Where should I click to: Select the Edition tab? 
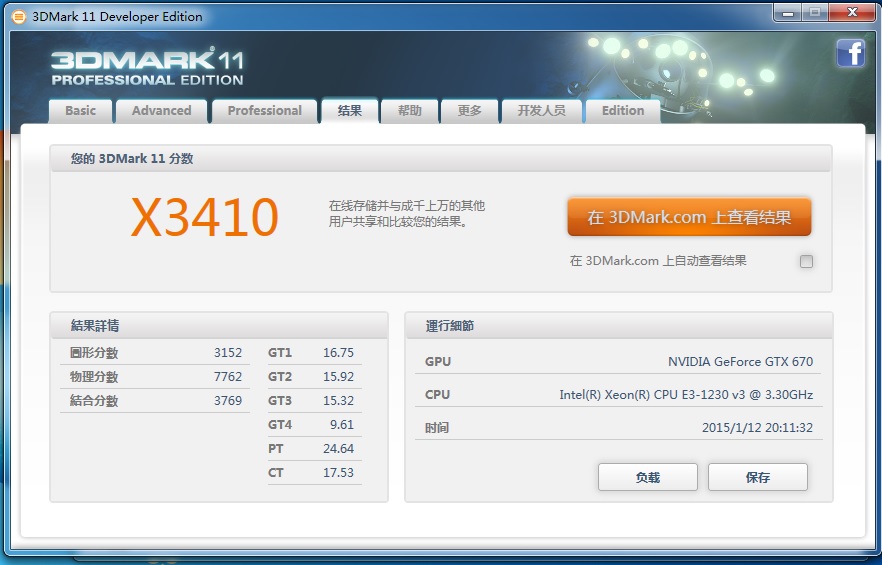623,111
